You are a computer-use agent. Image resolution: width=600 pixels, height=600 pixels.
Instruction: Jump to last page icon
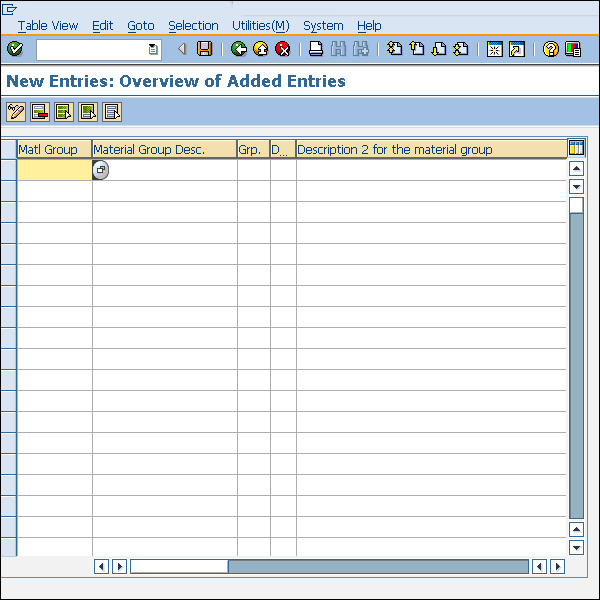pos(461,49)
